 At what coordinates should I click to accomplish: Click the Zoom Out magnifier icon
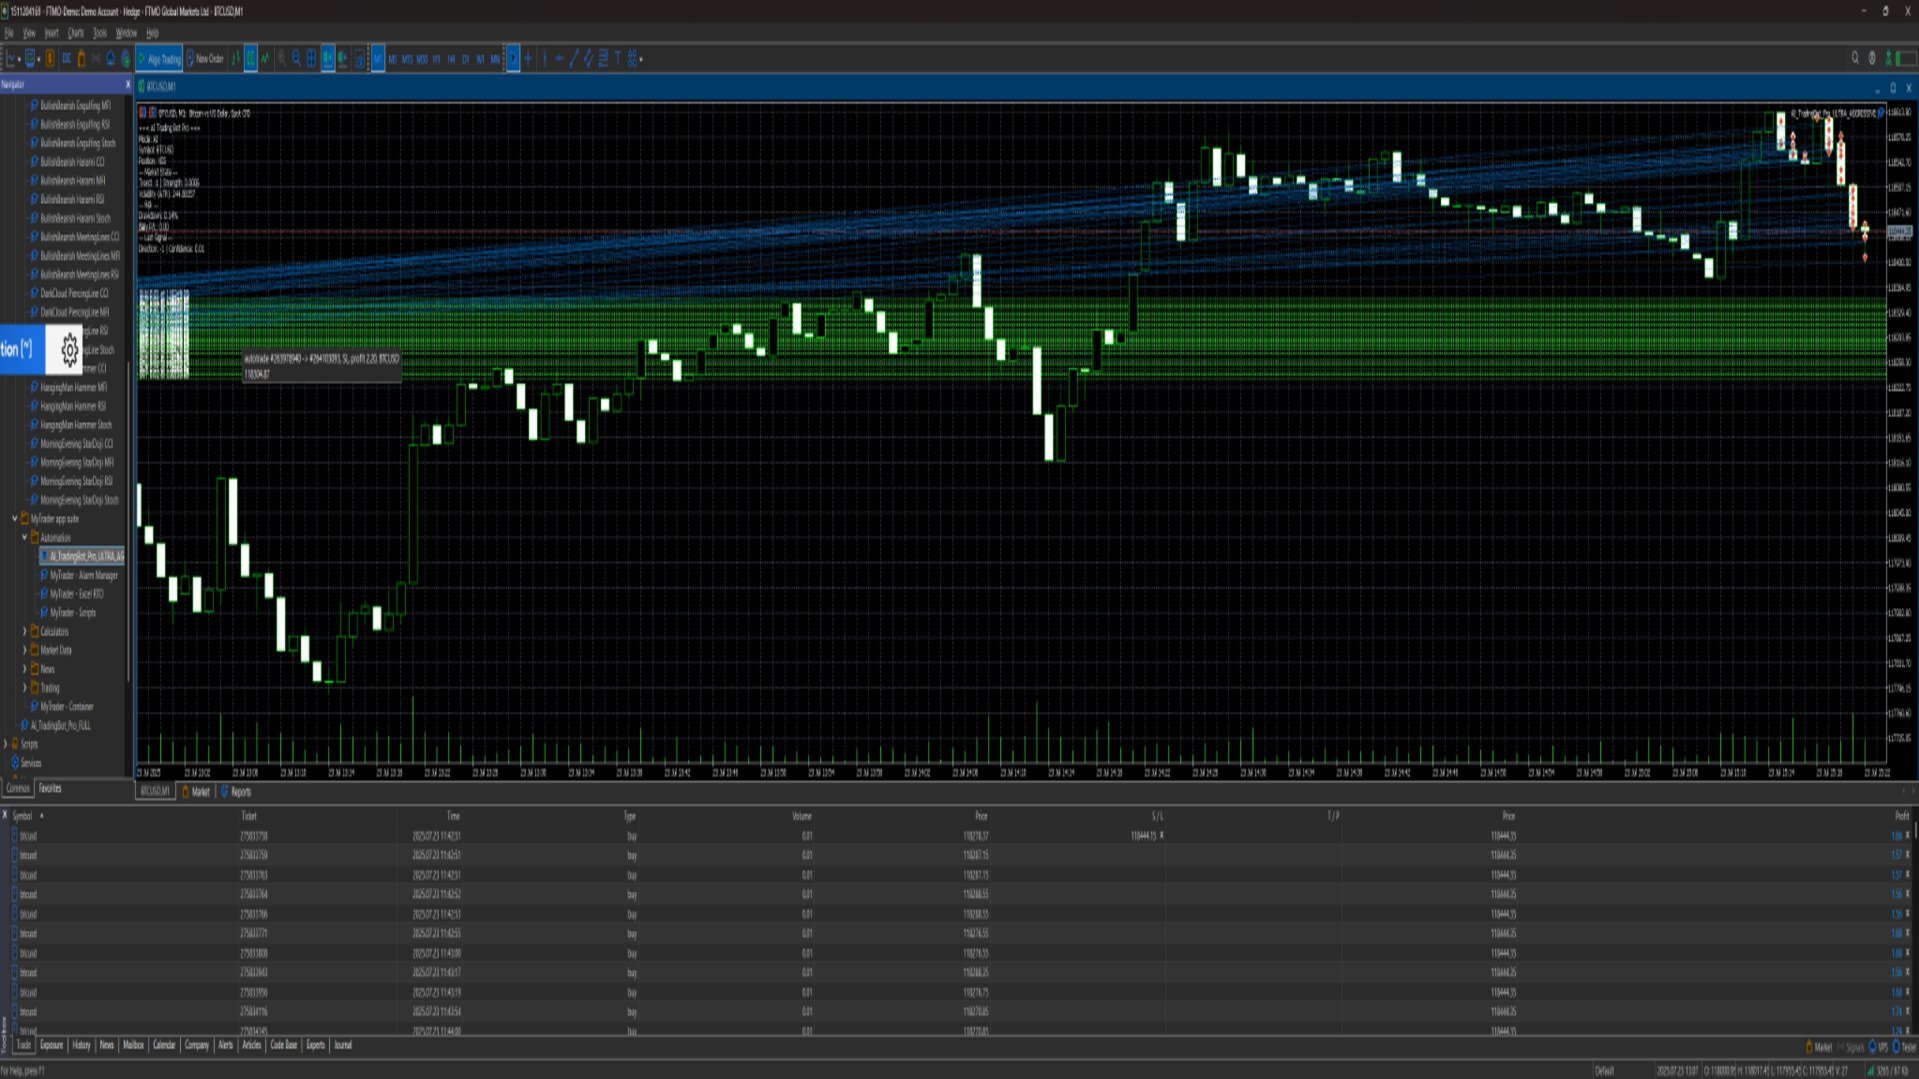point(296,59)
